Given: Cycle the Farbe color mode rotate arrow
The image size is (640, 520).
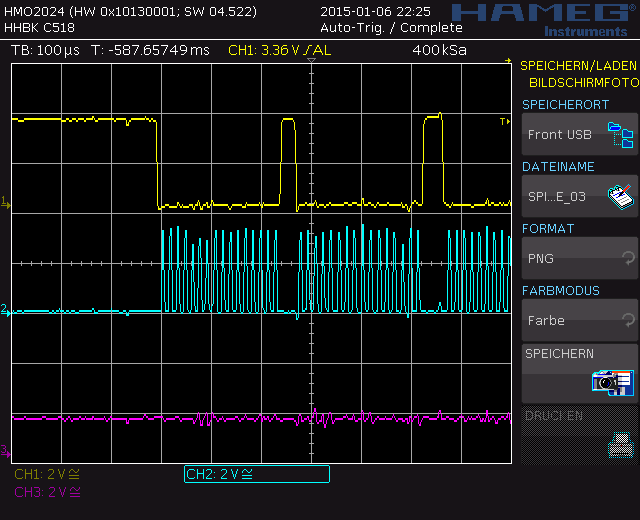Looking at the screenshot, I should (628, 320).
